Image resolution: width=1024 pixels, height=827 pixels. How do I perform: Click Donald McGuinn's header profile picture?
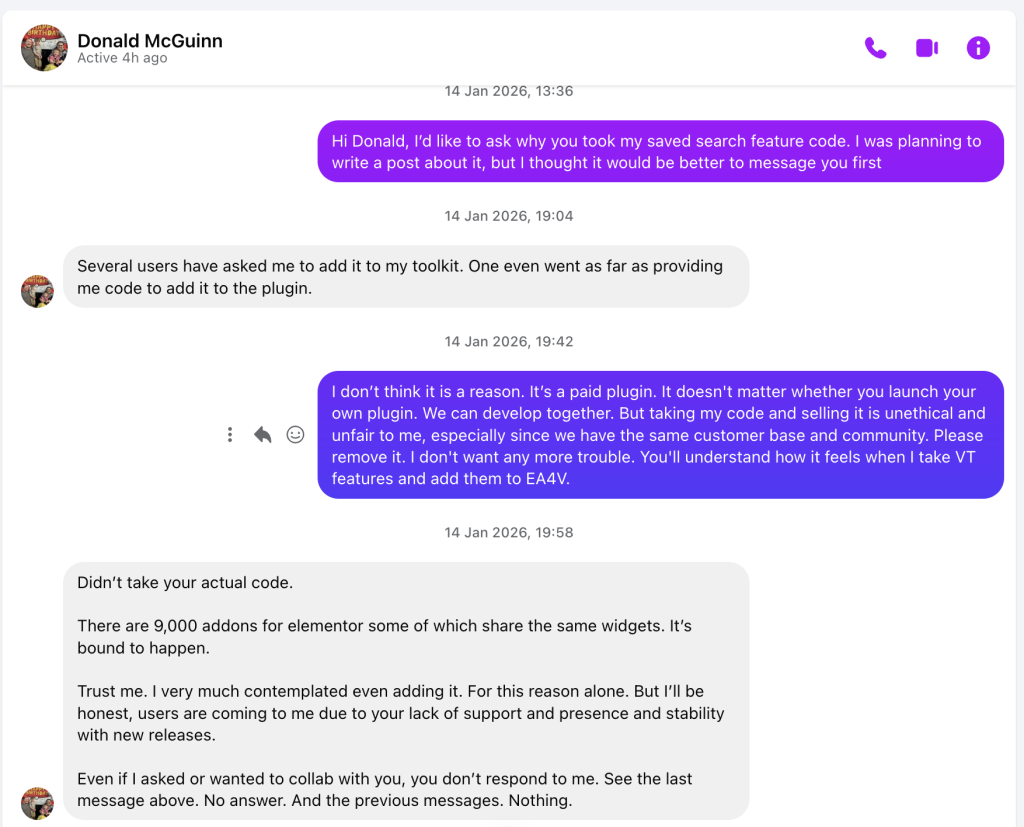click(x=44, y=48)
